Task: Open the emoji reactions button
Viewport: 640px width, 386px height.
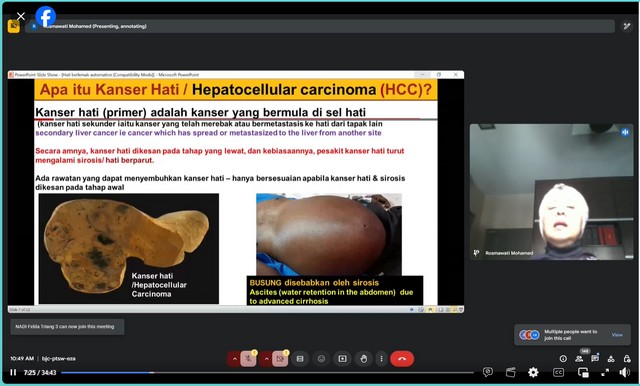Action: pyautogui.click(x=321, y=359)
